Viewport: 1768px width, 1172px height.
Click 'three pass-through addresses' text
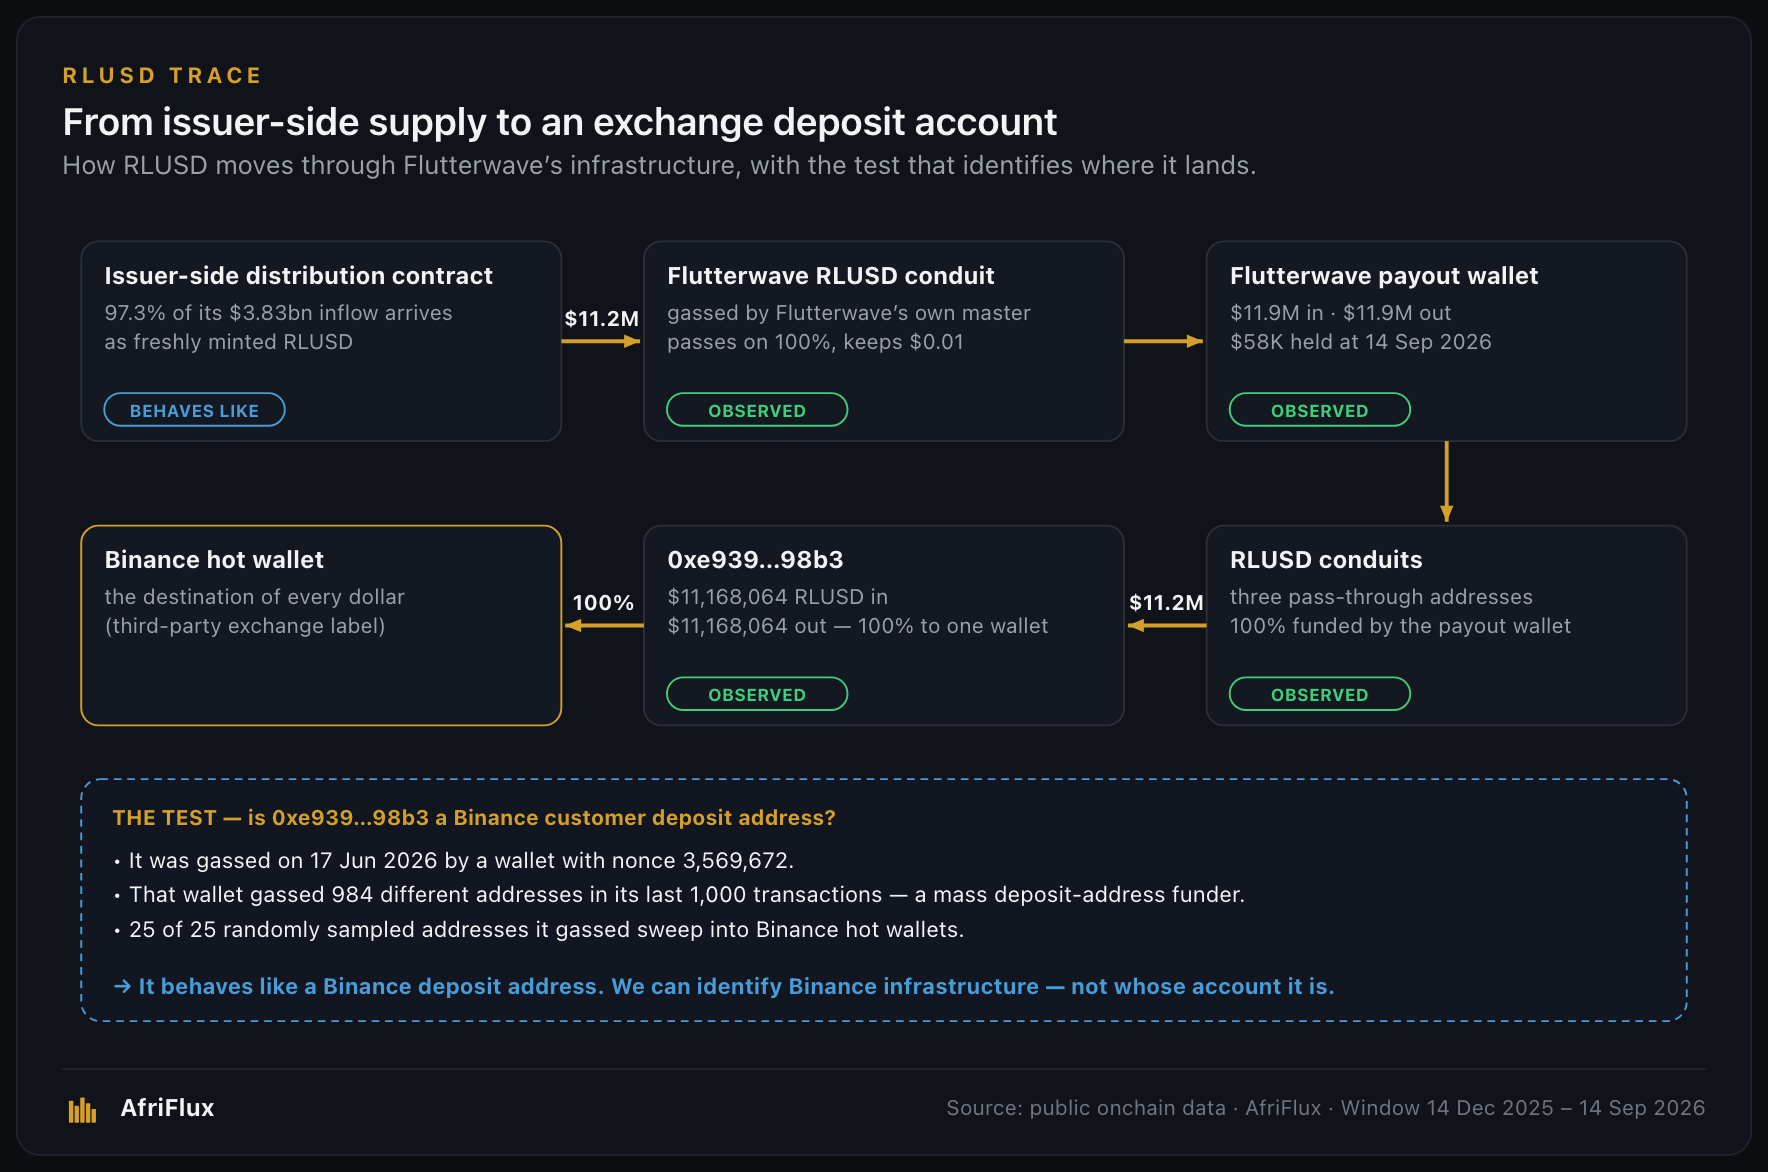coord(1381,597)
